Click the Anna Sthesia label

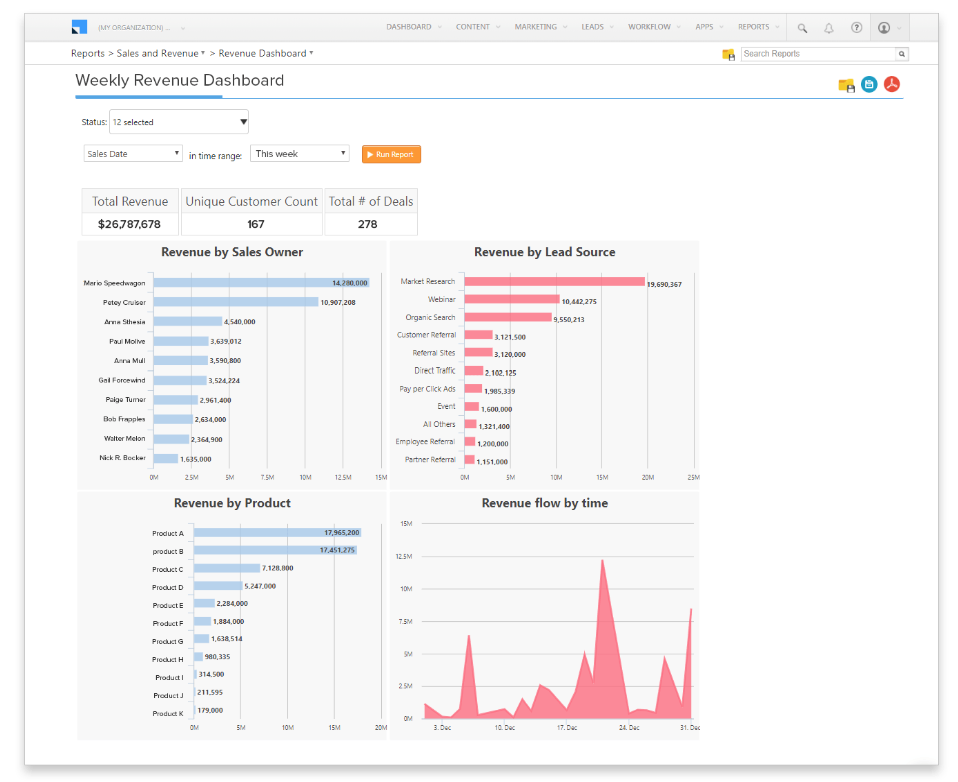(125, 321)
